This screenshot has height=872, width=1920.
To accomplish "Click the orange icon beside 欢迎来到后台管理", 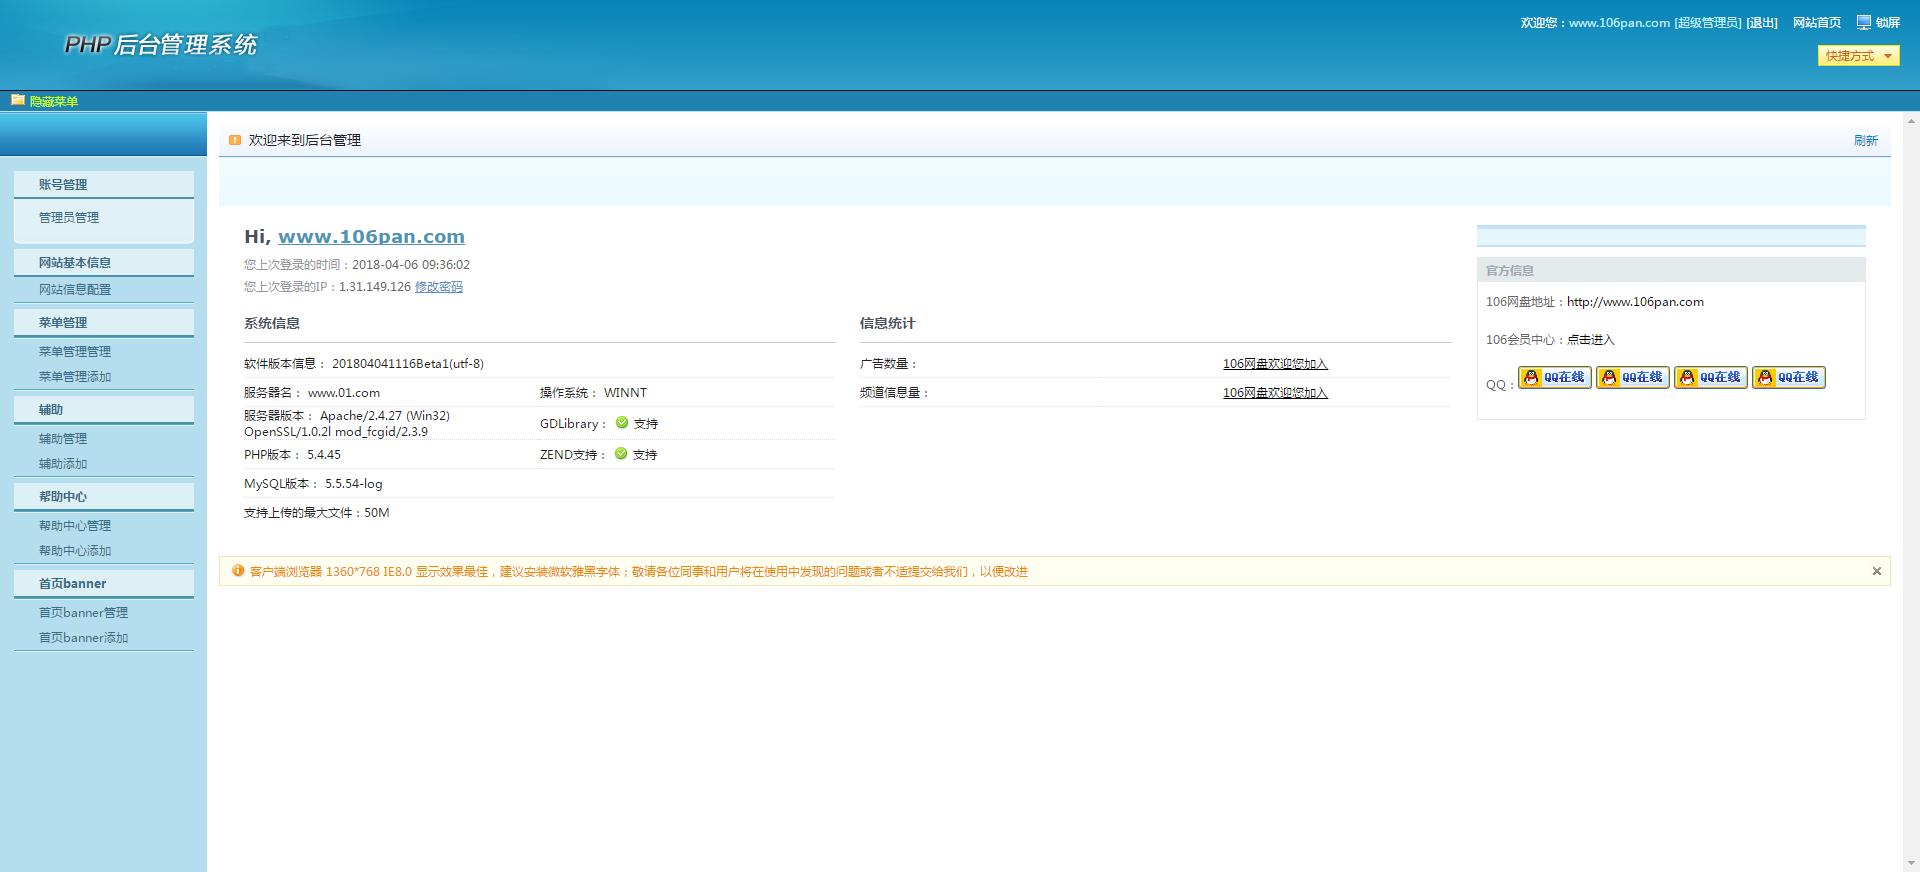I will click(x=235, y=140).
